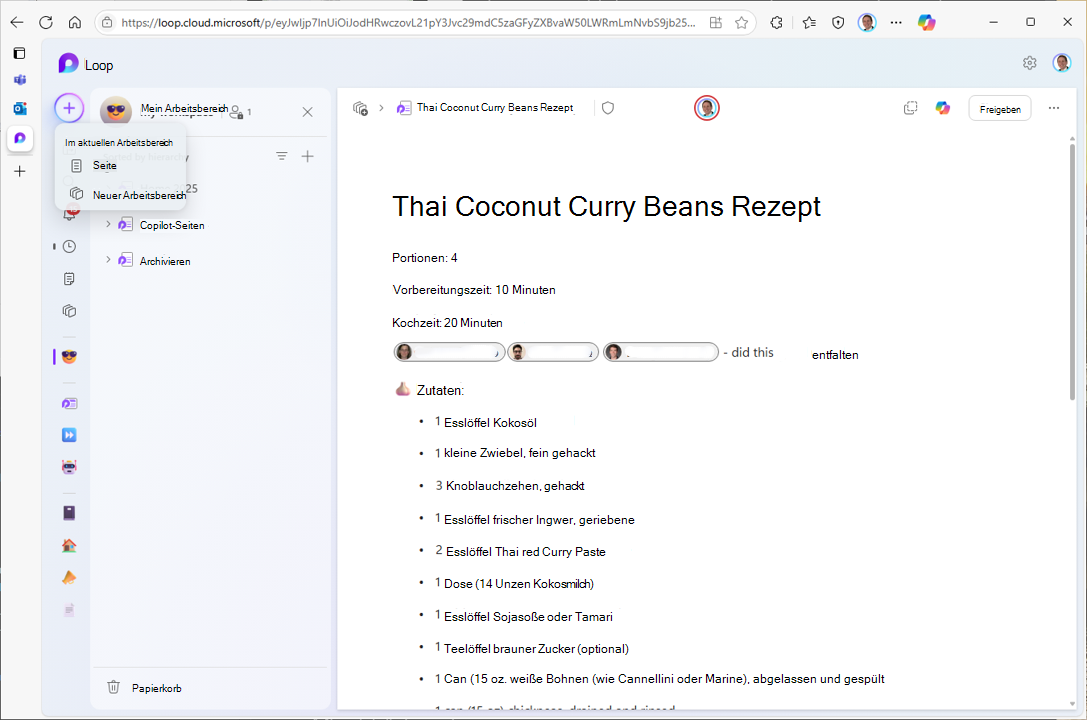Open Edge Copilot button
The height and width of the screenshot is (720, 1087).
(x=926, y=22)
